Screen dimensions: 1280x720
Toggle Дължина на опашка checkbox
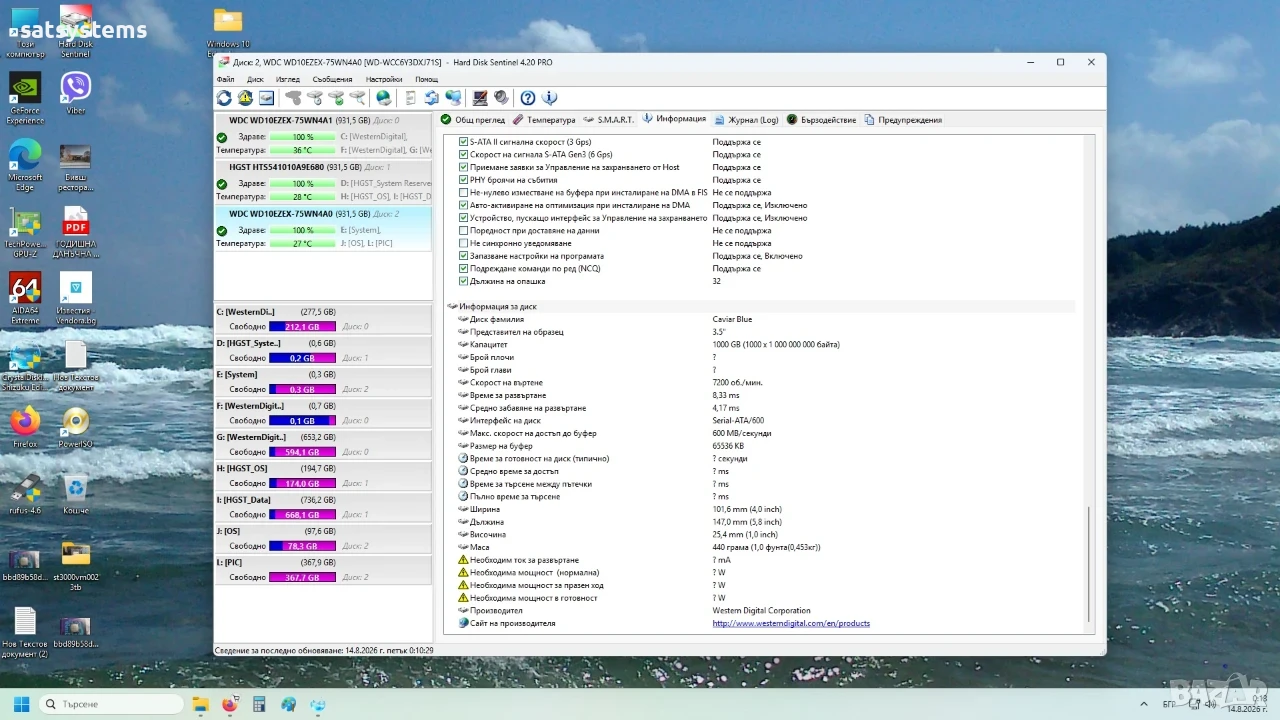tap(463, 281)
